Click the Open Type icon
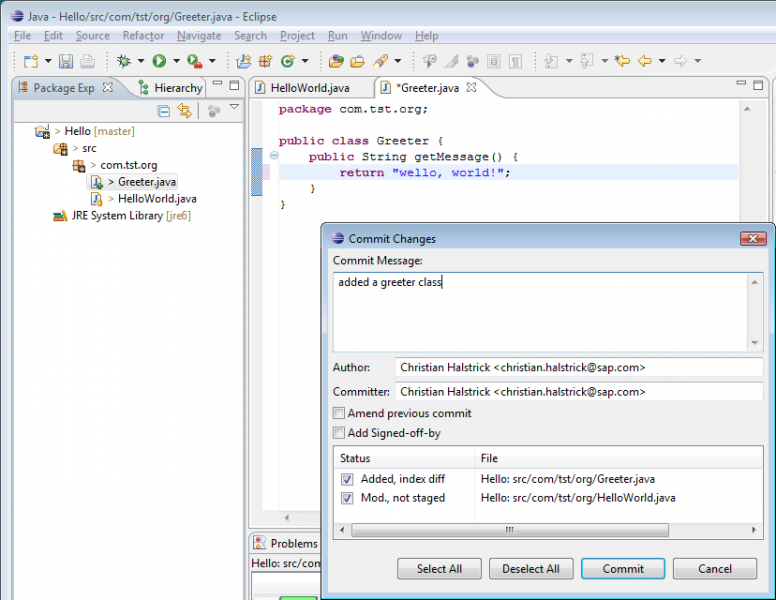Image resolution: width=776 pixels, height=600 pixels. [336, 61]
